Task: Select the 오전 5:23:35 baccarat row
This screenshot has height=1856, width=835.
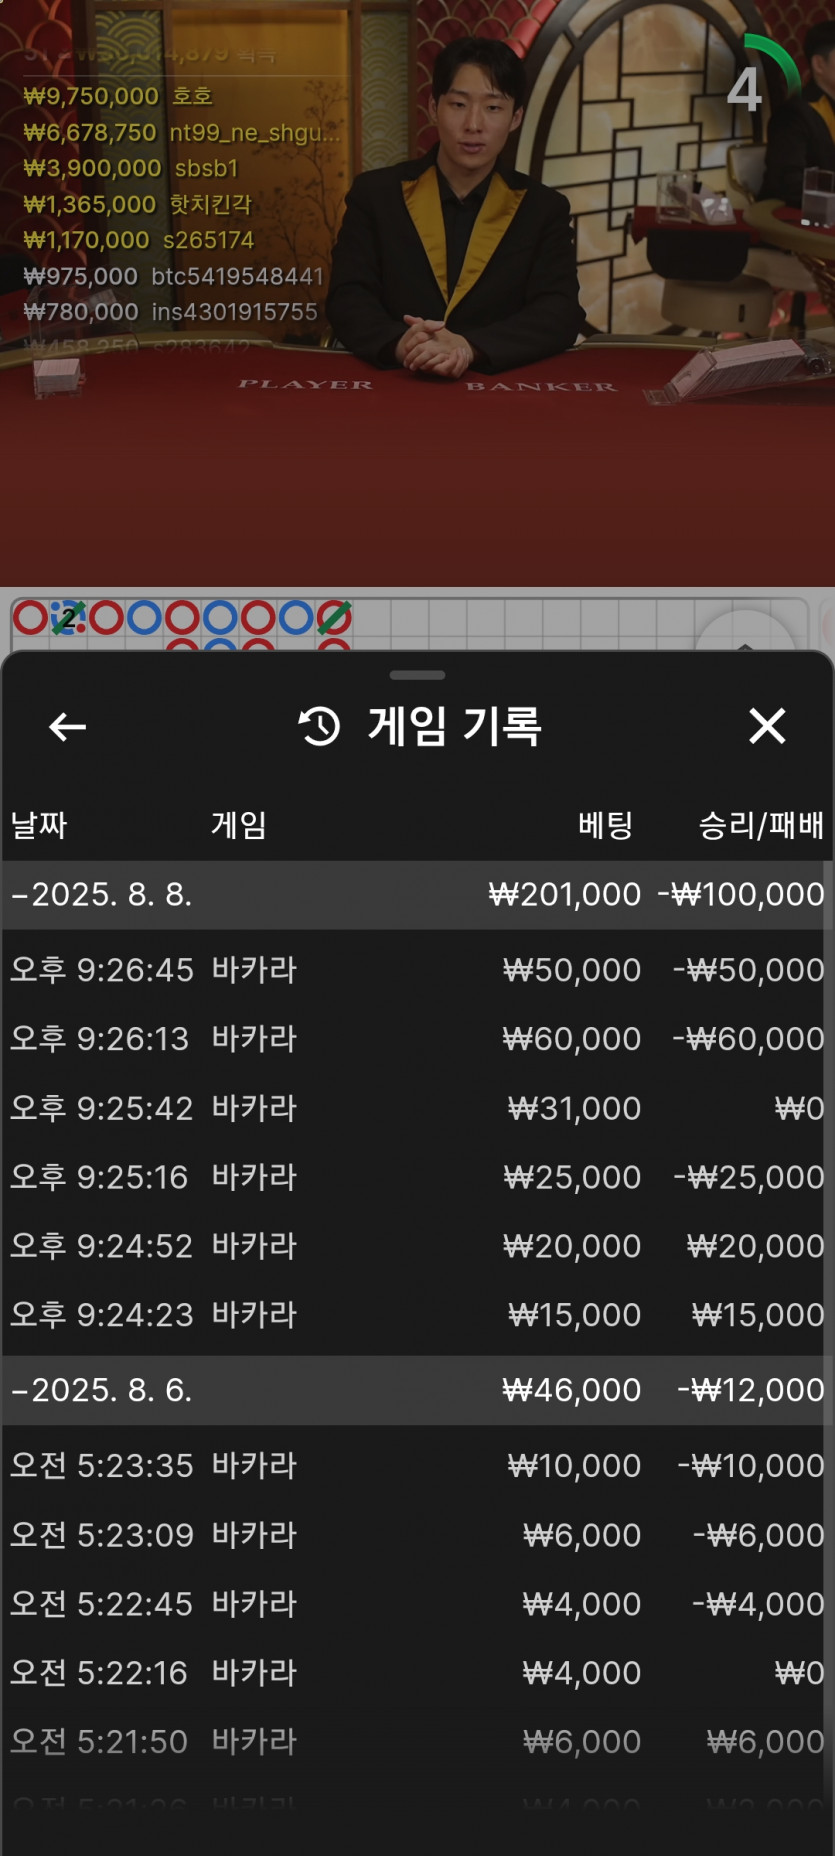Action: [x=417, y=1465]
